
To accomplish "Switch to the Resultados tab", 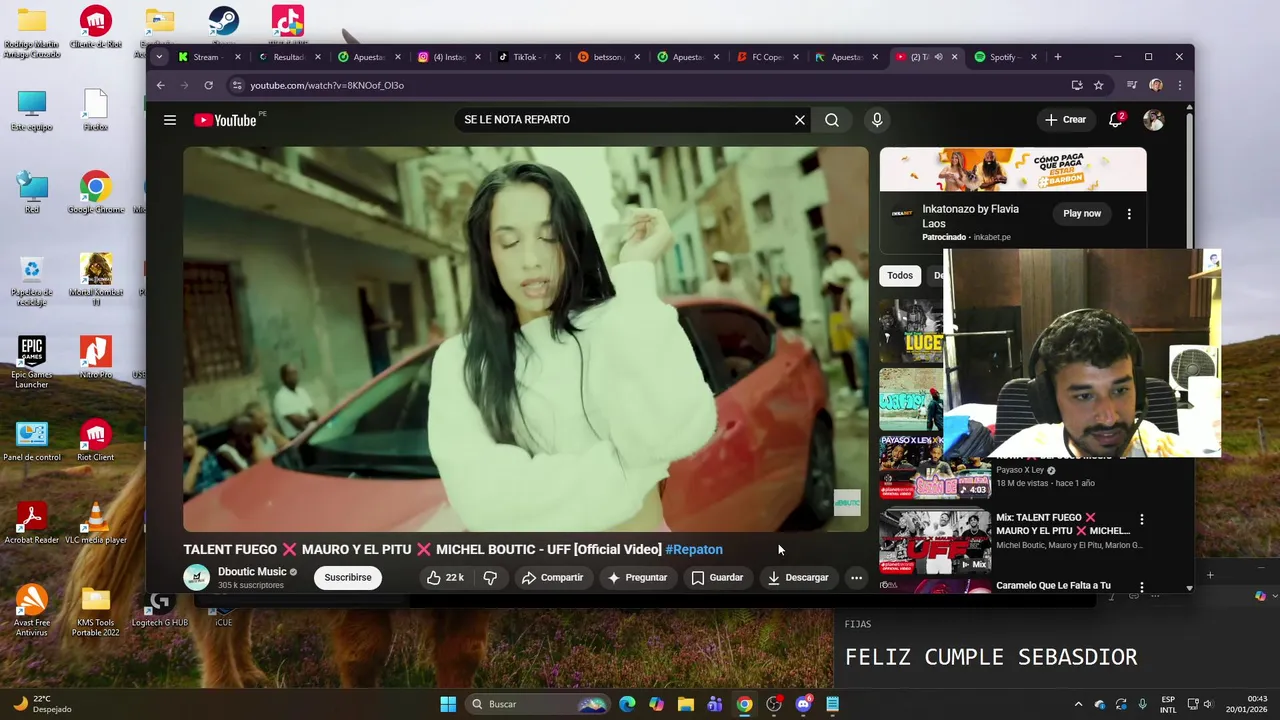I will [288, 57].
